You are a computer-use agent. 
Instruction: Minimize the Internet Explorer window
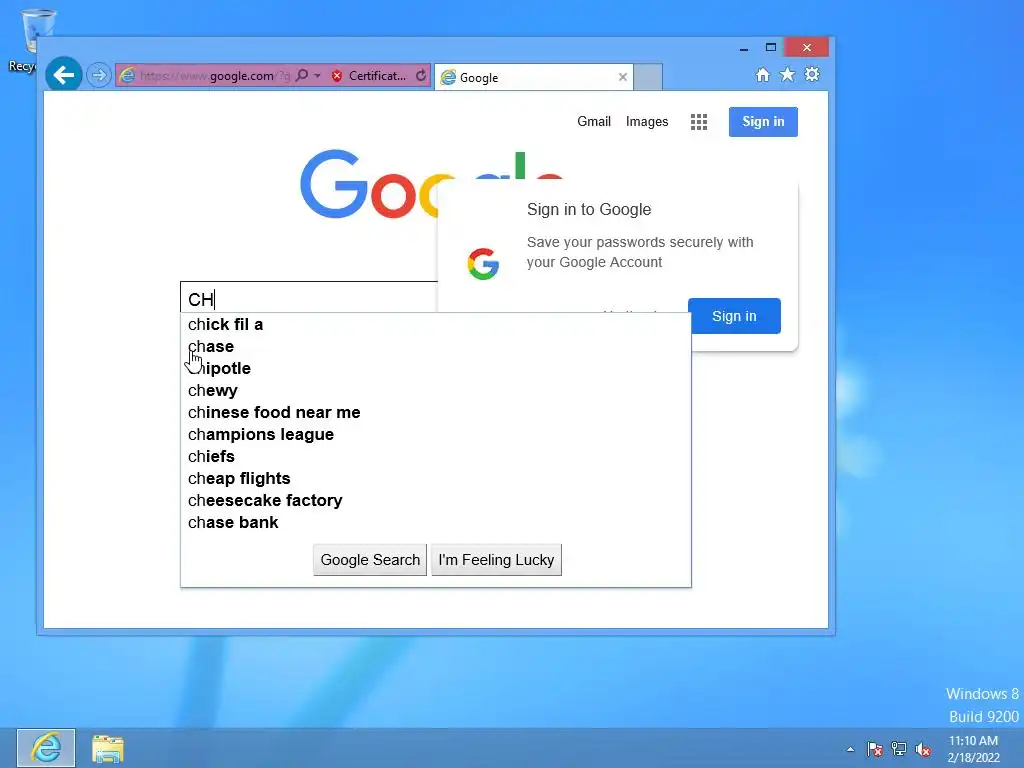[x=743, y=48]
